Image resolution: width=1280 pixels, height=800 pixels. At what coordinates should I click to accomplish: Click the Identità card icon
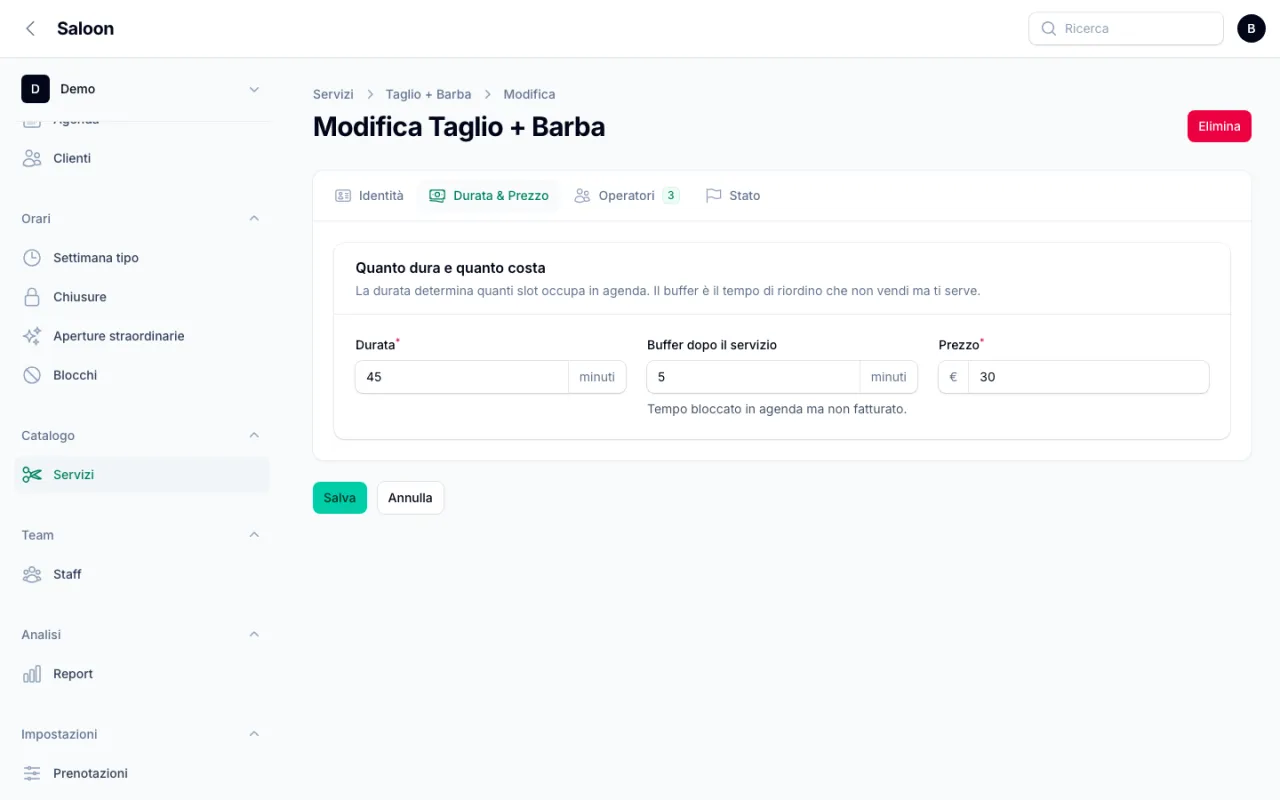[343, 196]
